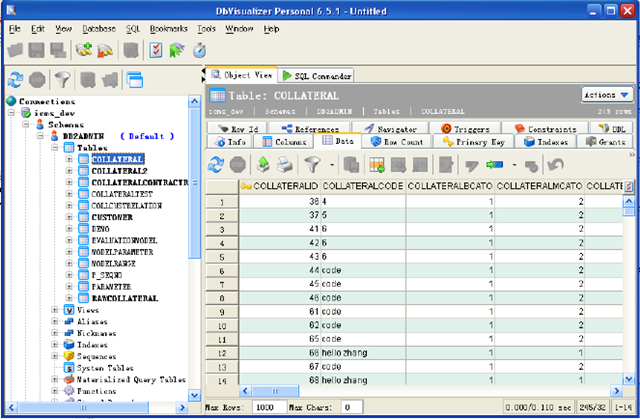Screen dimensions: 640x419
Task: Select the EVALUATIONMODEL table in tree
Action: [124, 240]
